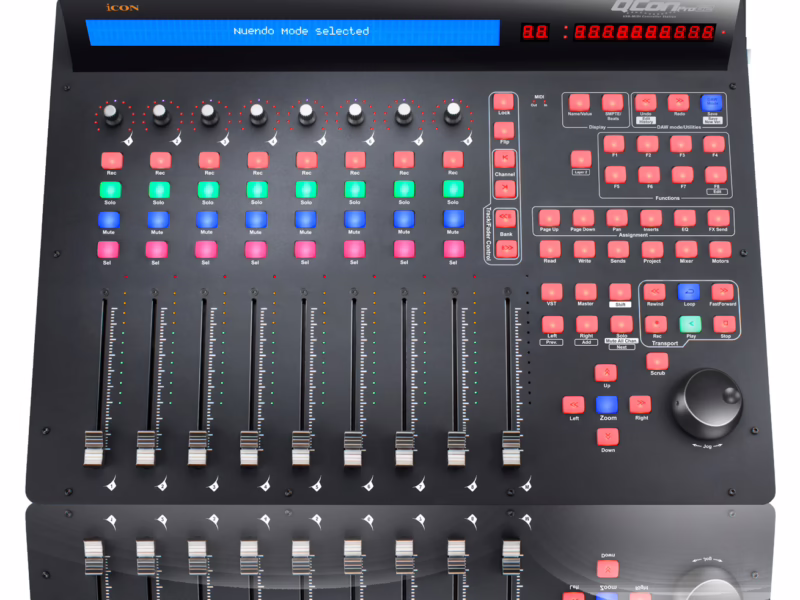Tap the Left arrow beside Zoom
Screen dimensions: 800x600
tap(573, 405)
